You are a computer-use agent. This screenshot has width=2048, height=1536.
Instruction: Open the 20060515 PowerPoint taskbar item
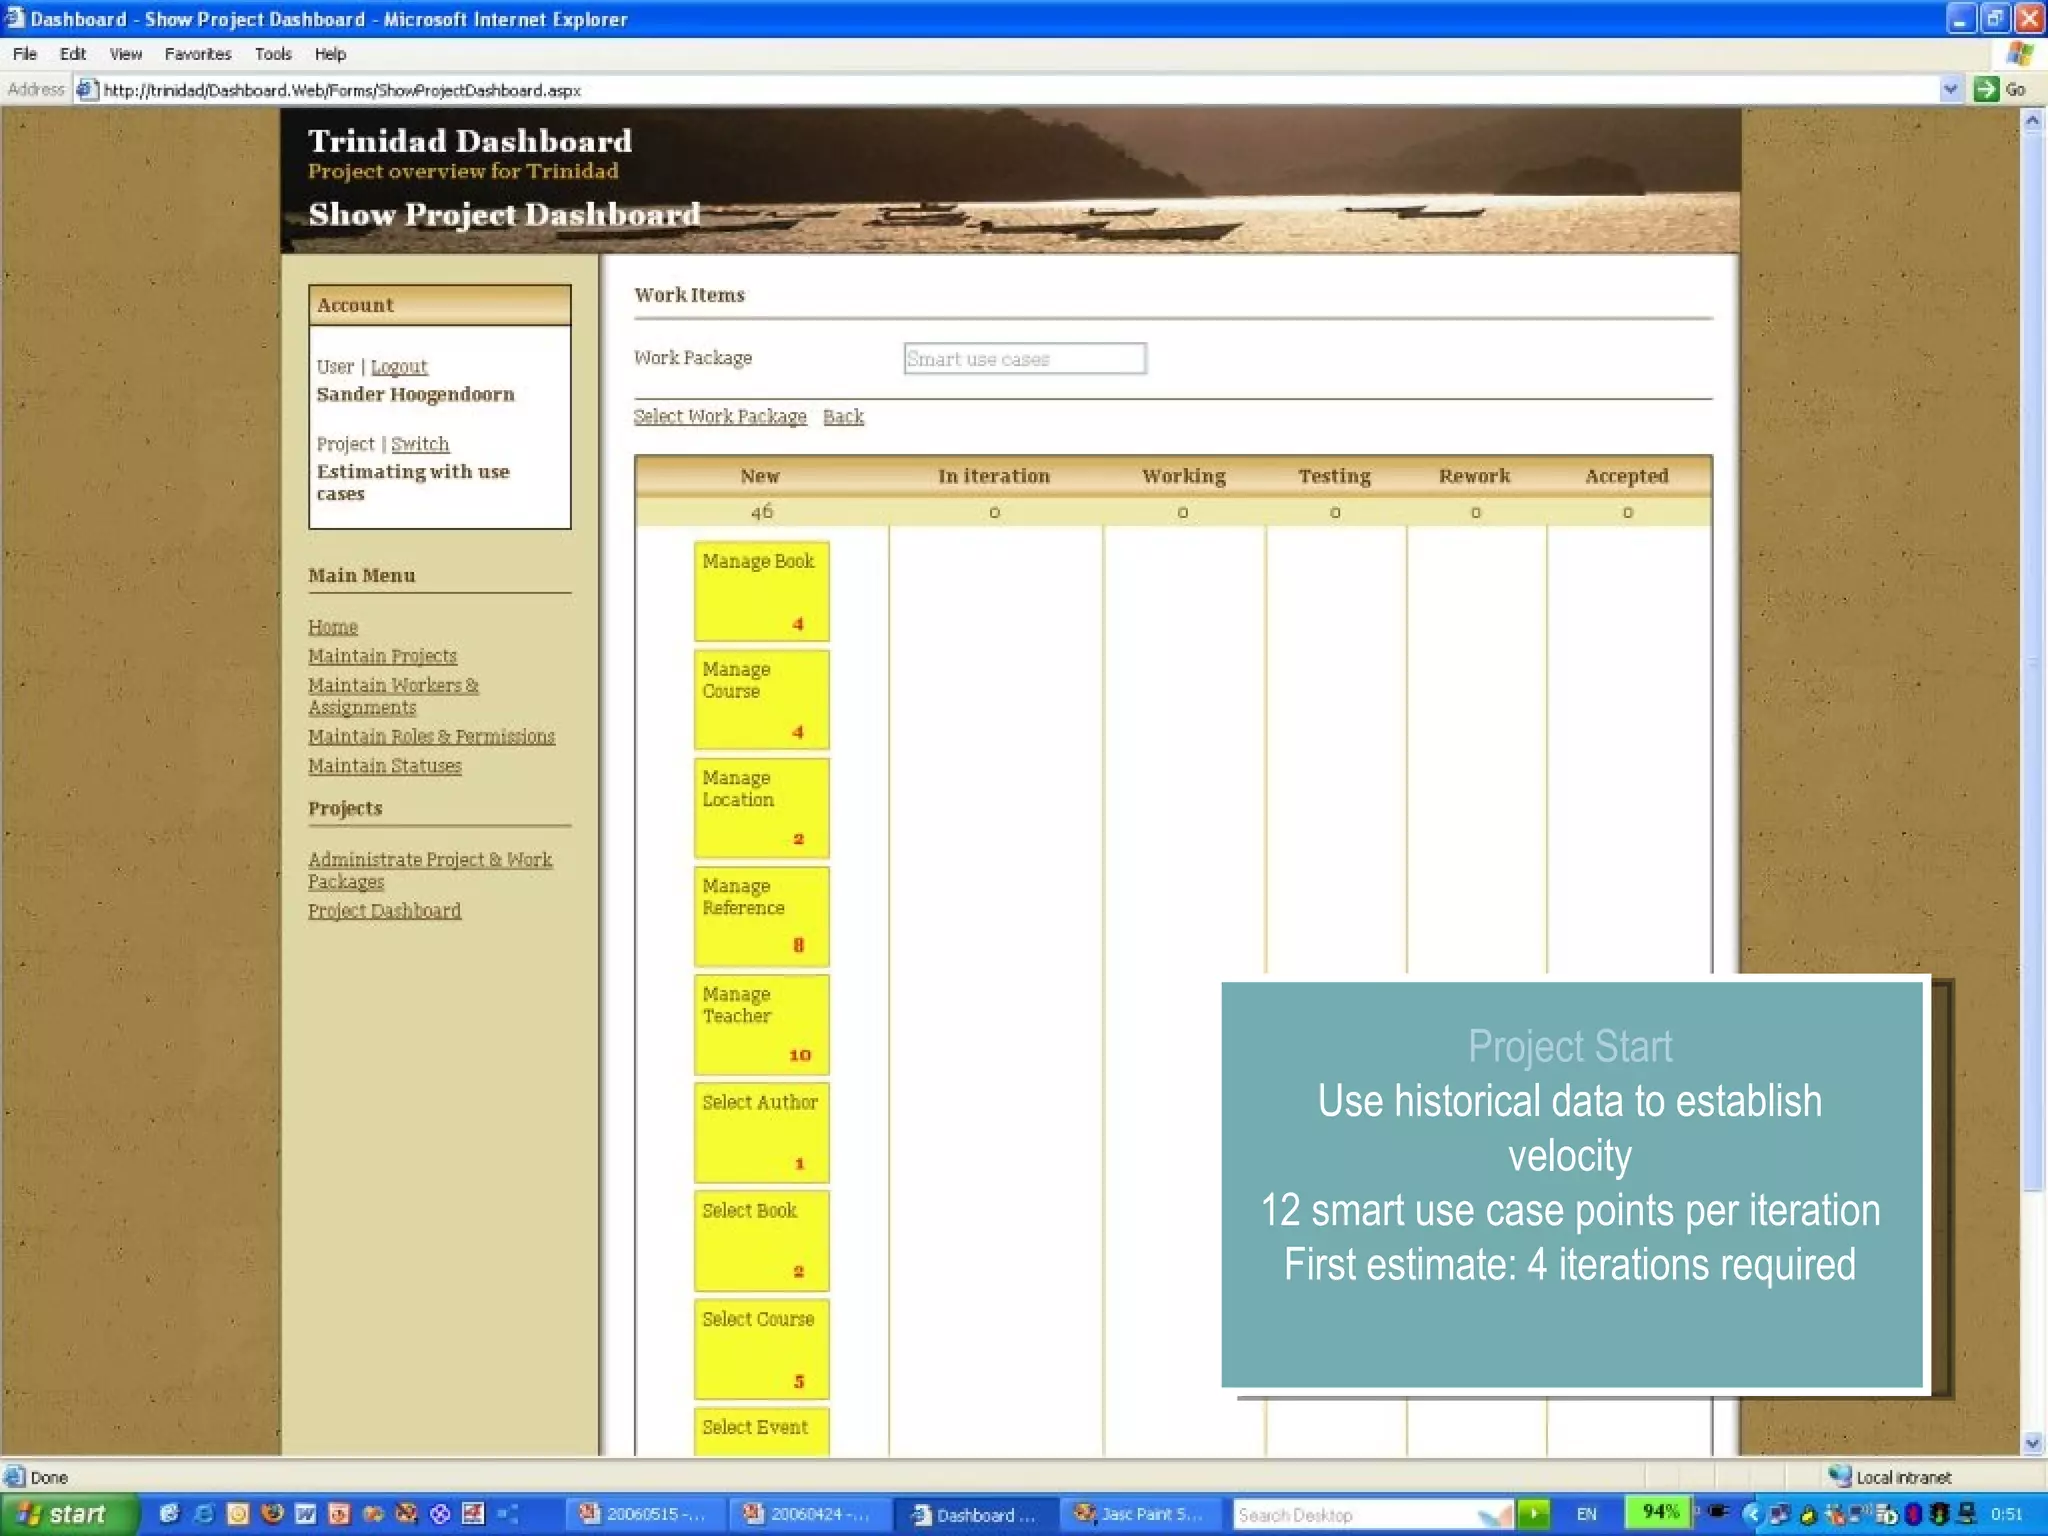[x=644, y=1514]
